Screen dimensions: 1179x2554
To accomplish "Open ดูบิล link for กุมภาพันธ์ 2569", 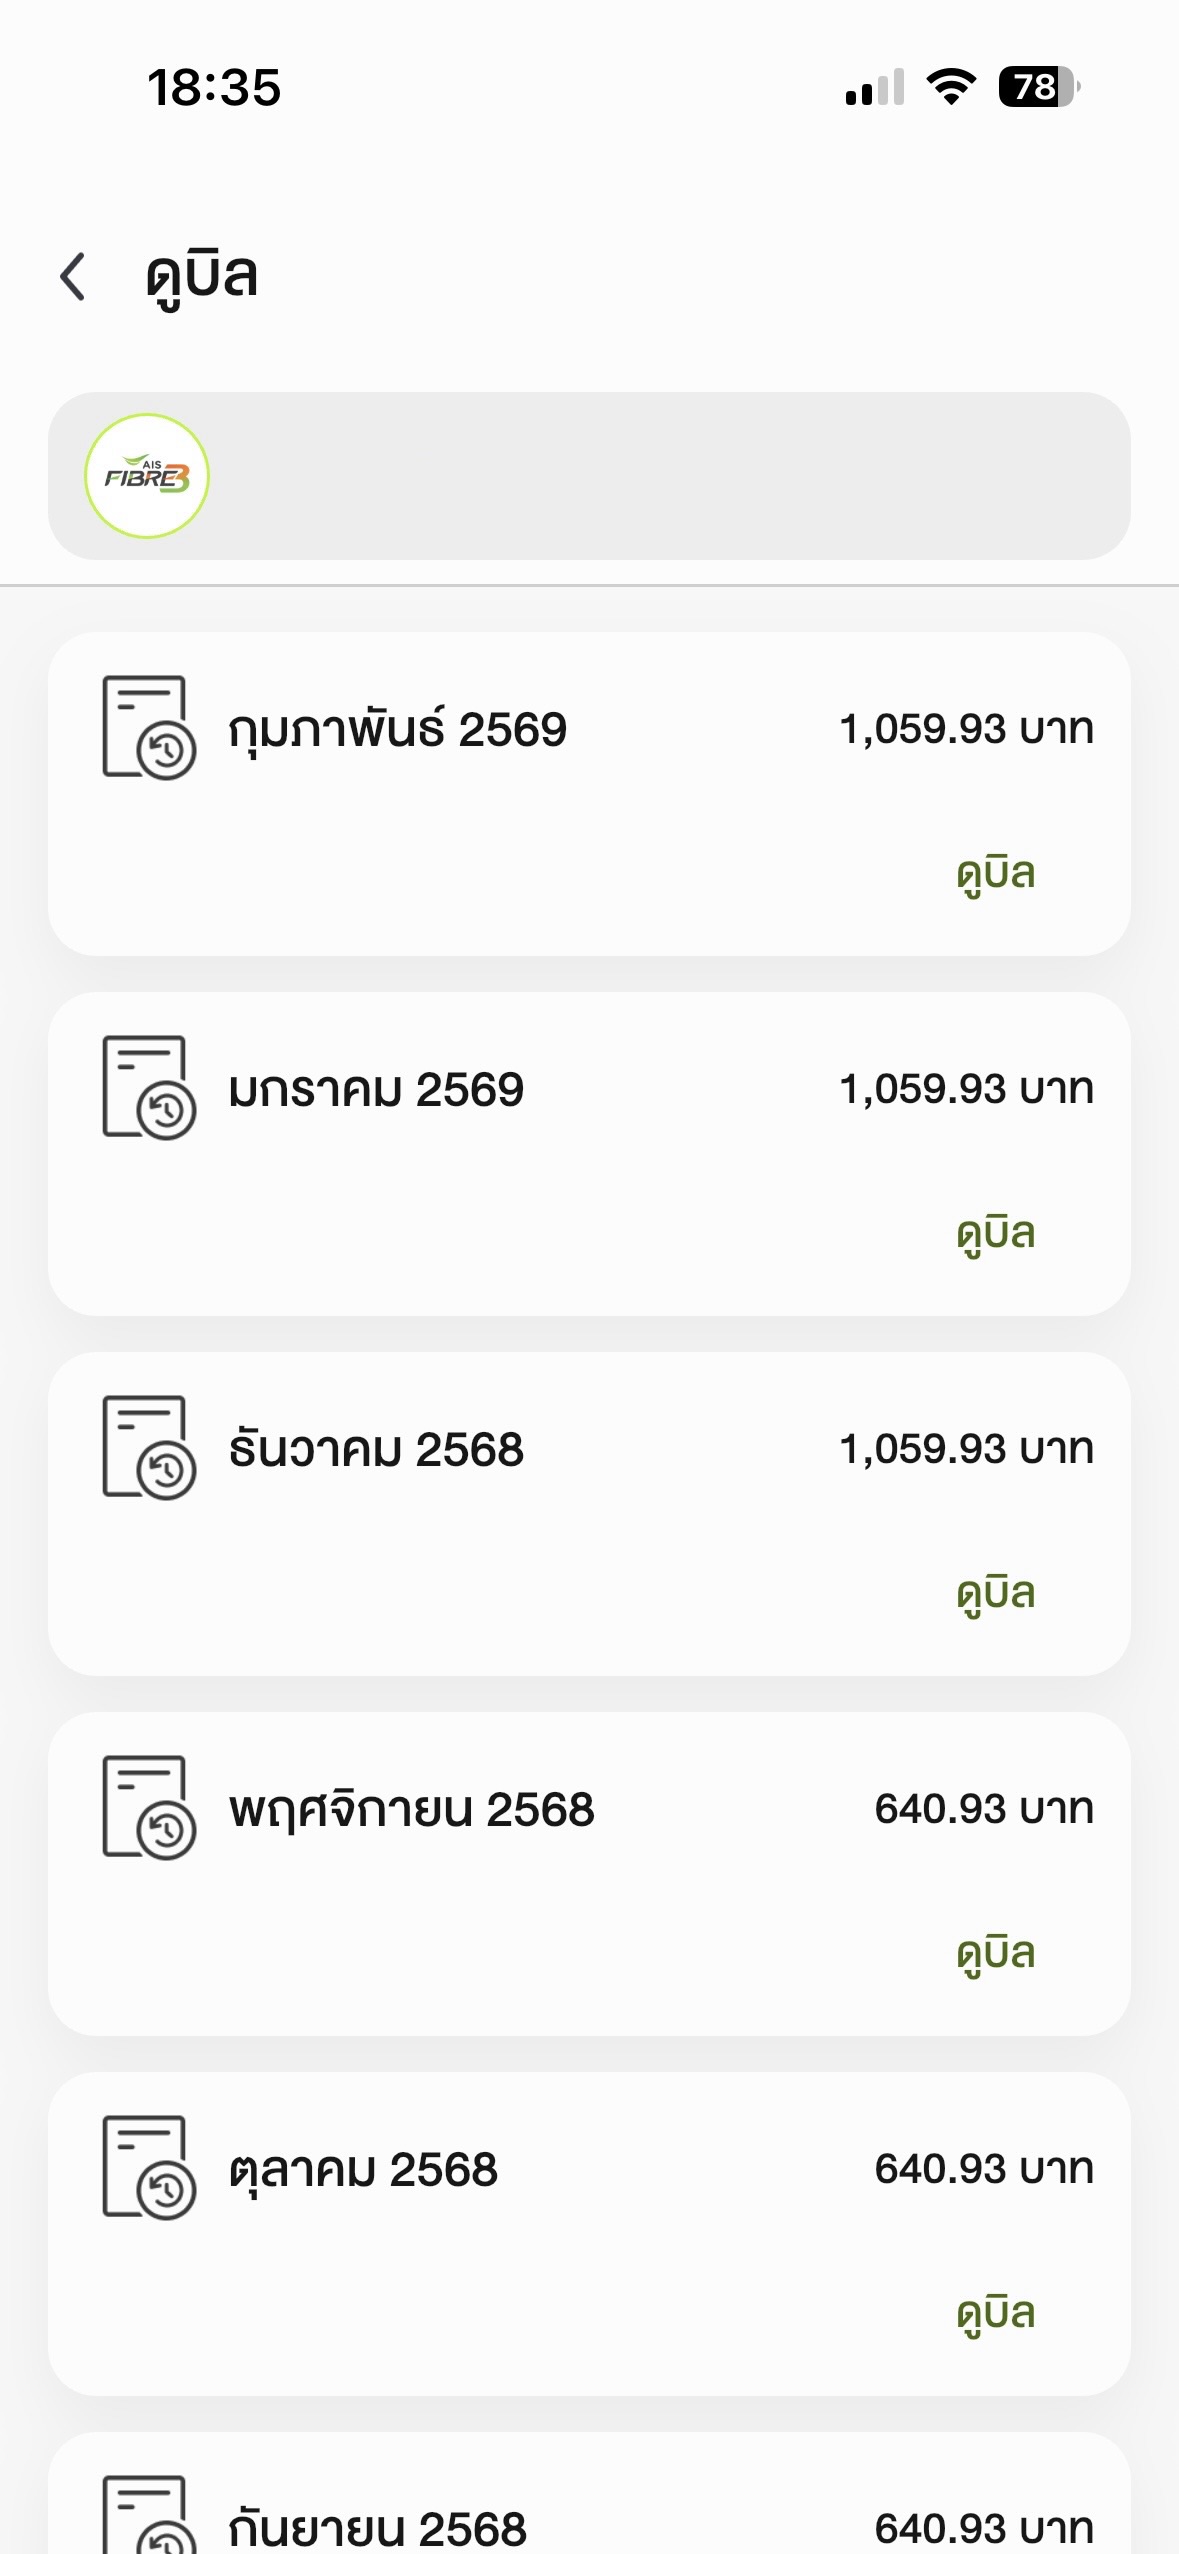I will point(995,874).
